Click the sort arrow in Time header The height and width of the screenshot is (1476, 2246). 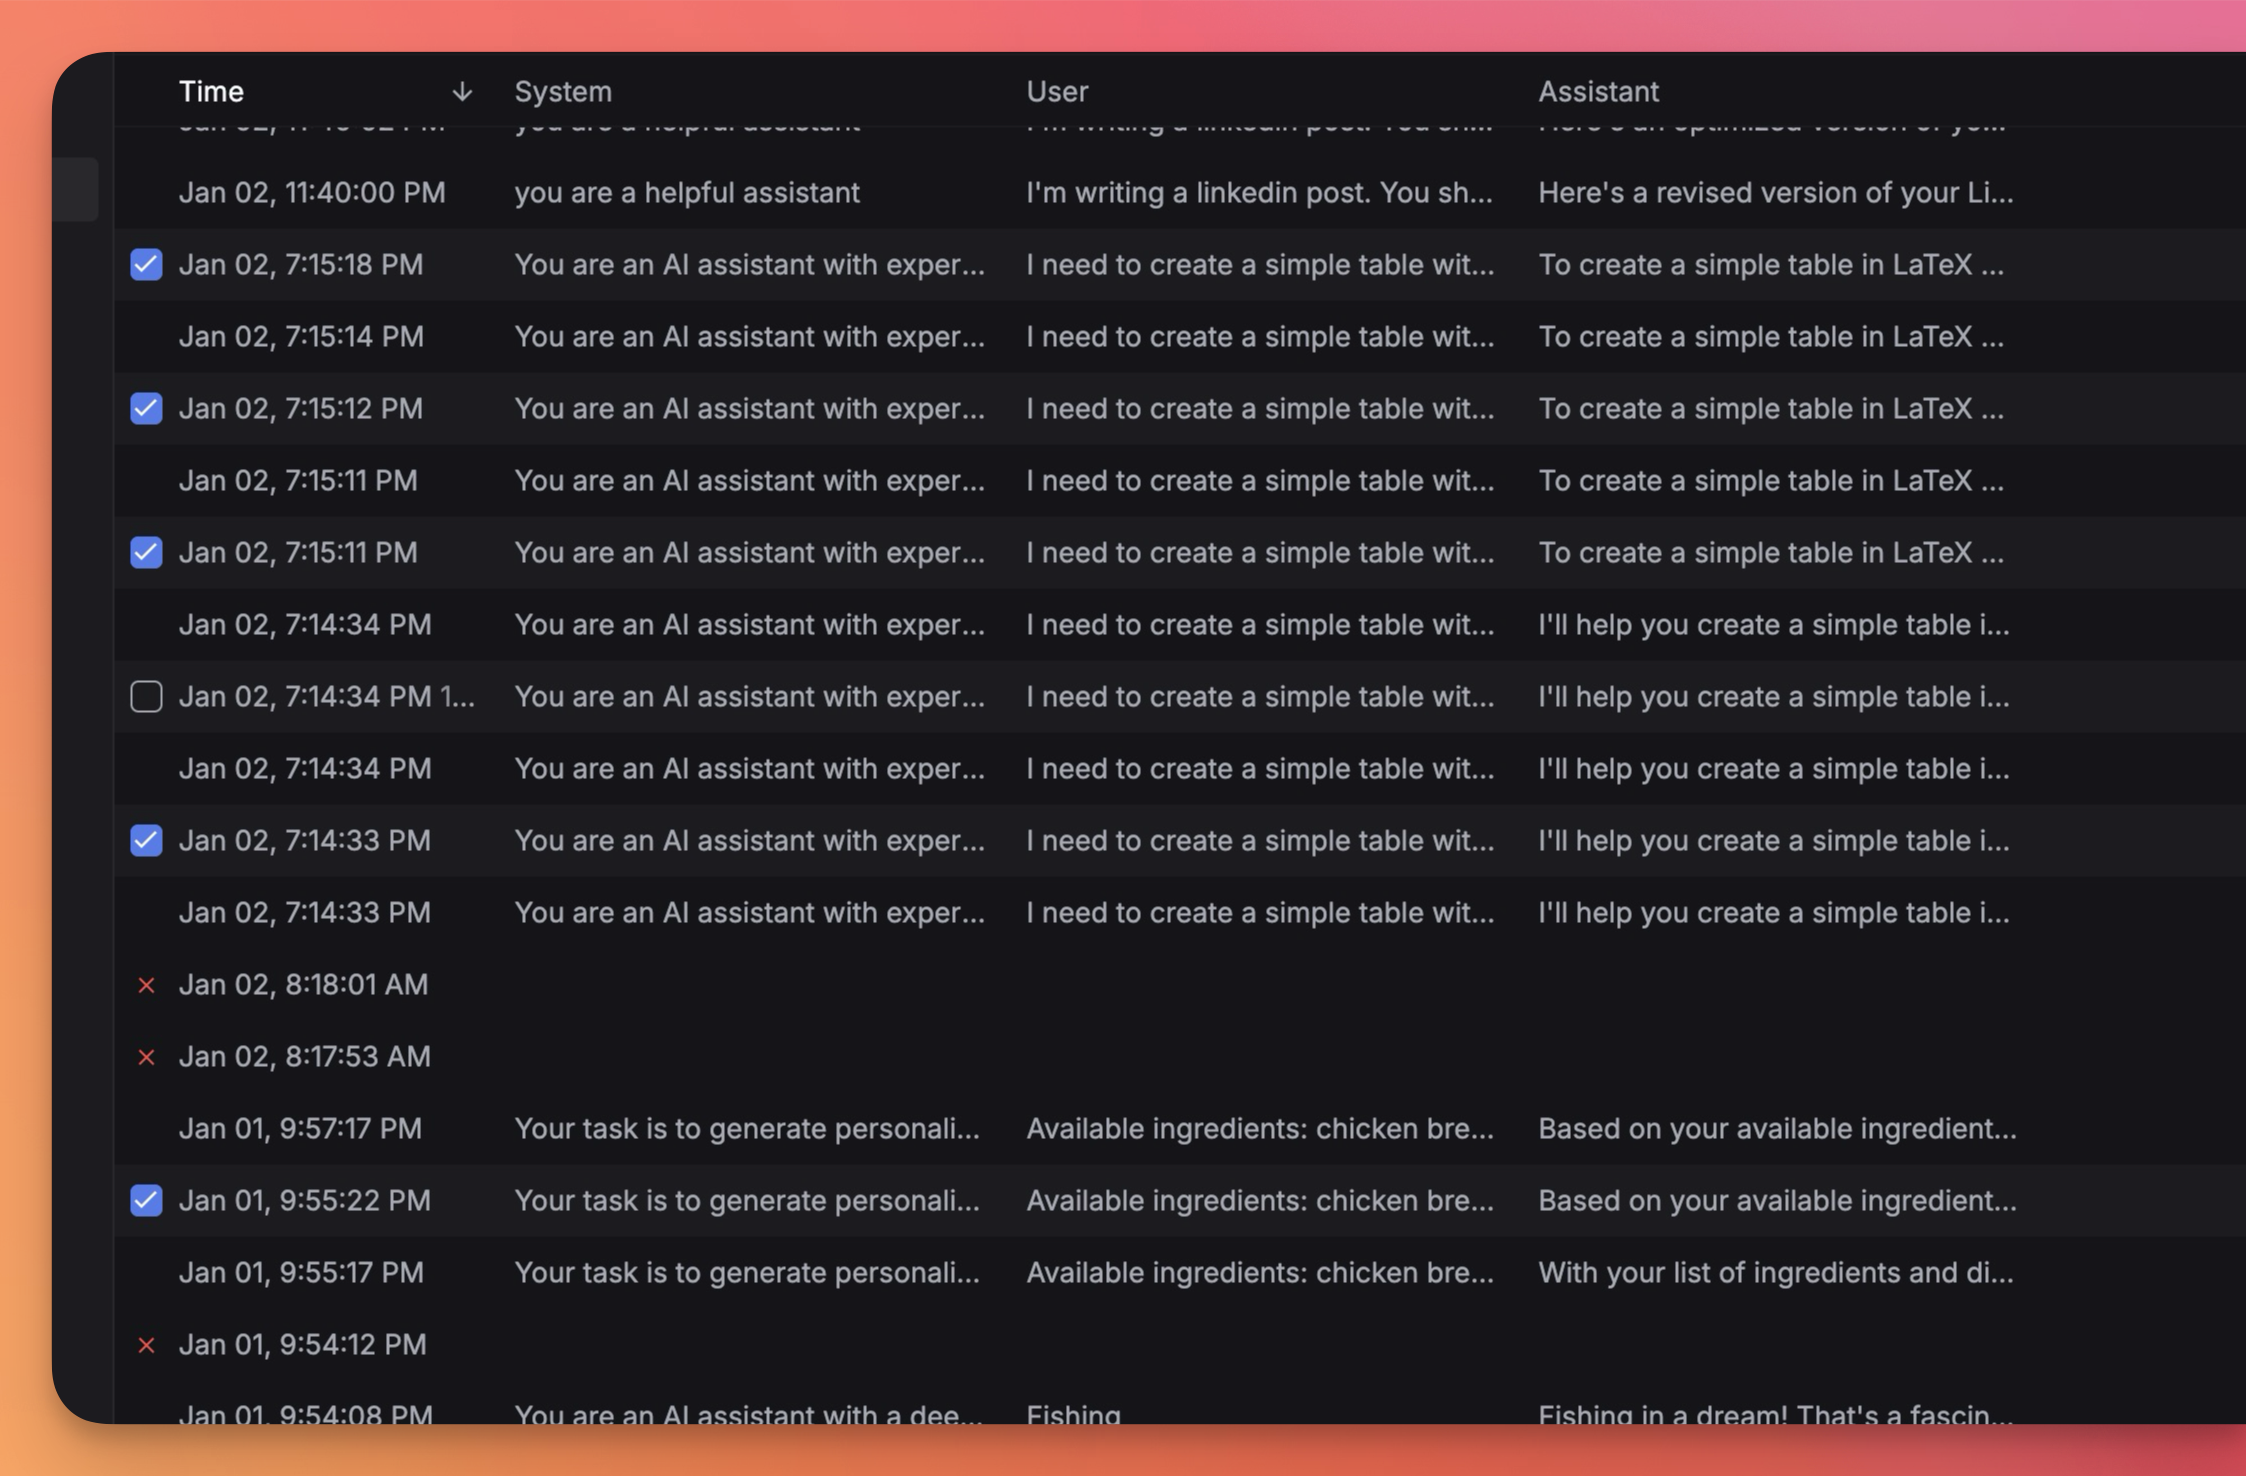tap(462, 92)
